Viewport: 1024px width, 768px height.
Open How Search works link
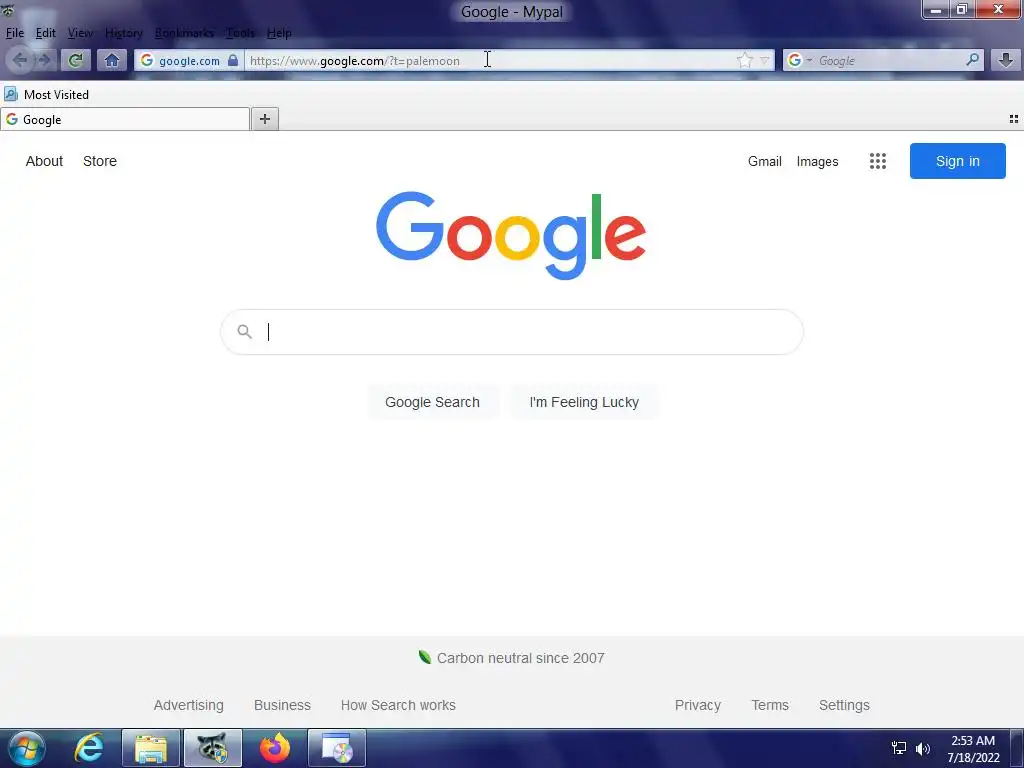coord(398,705)
